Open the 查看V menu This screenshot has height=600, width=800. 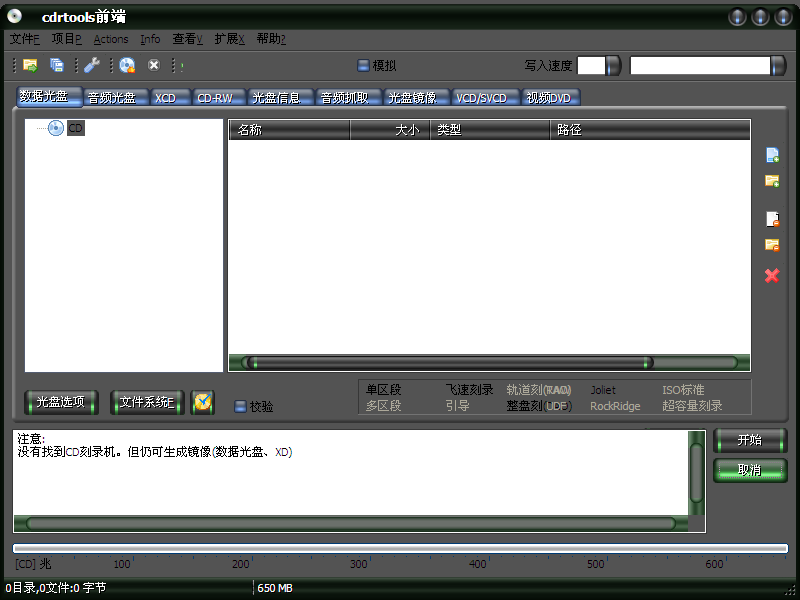tap(187, 39)
